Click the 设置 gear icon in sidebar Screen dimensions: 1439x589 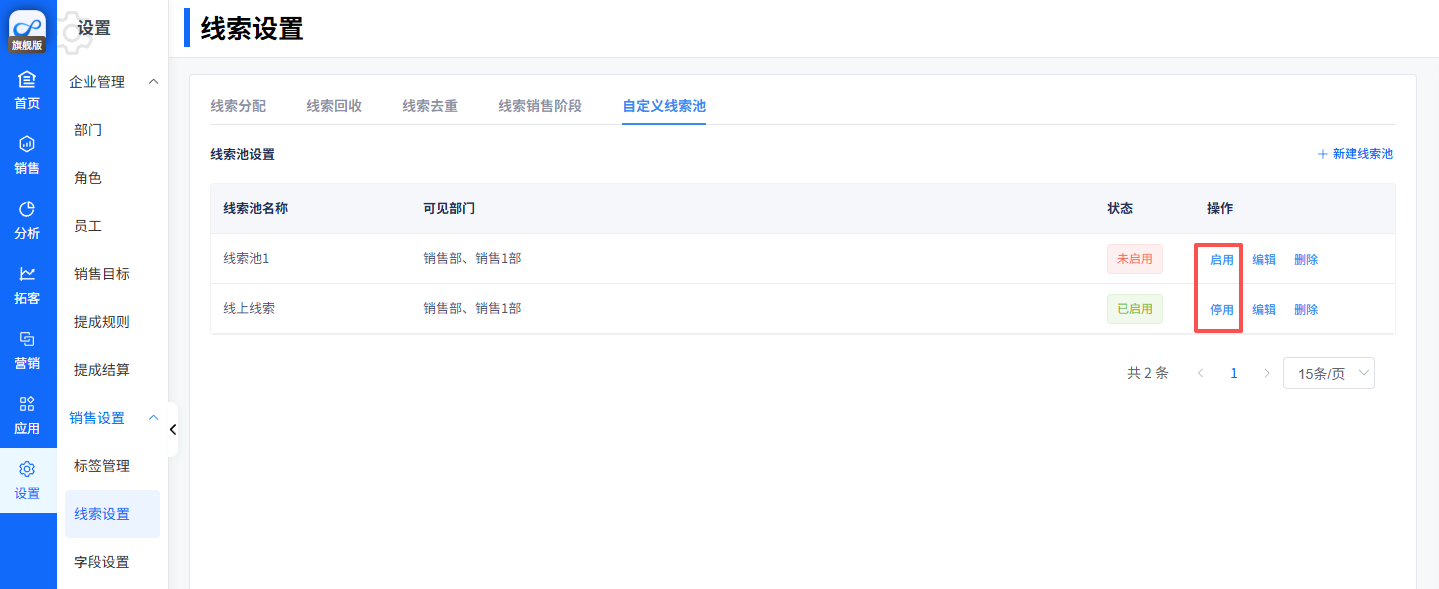coord(27,470)
